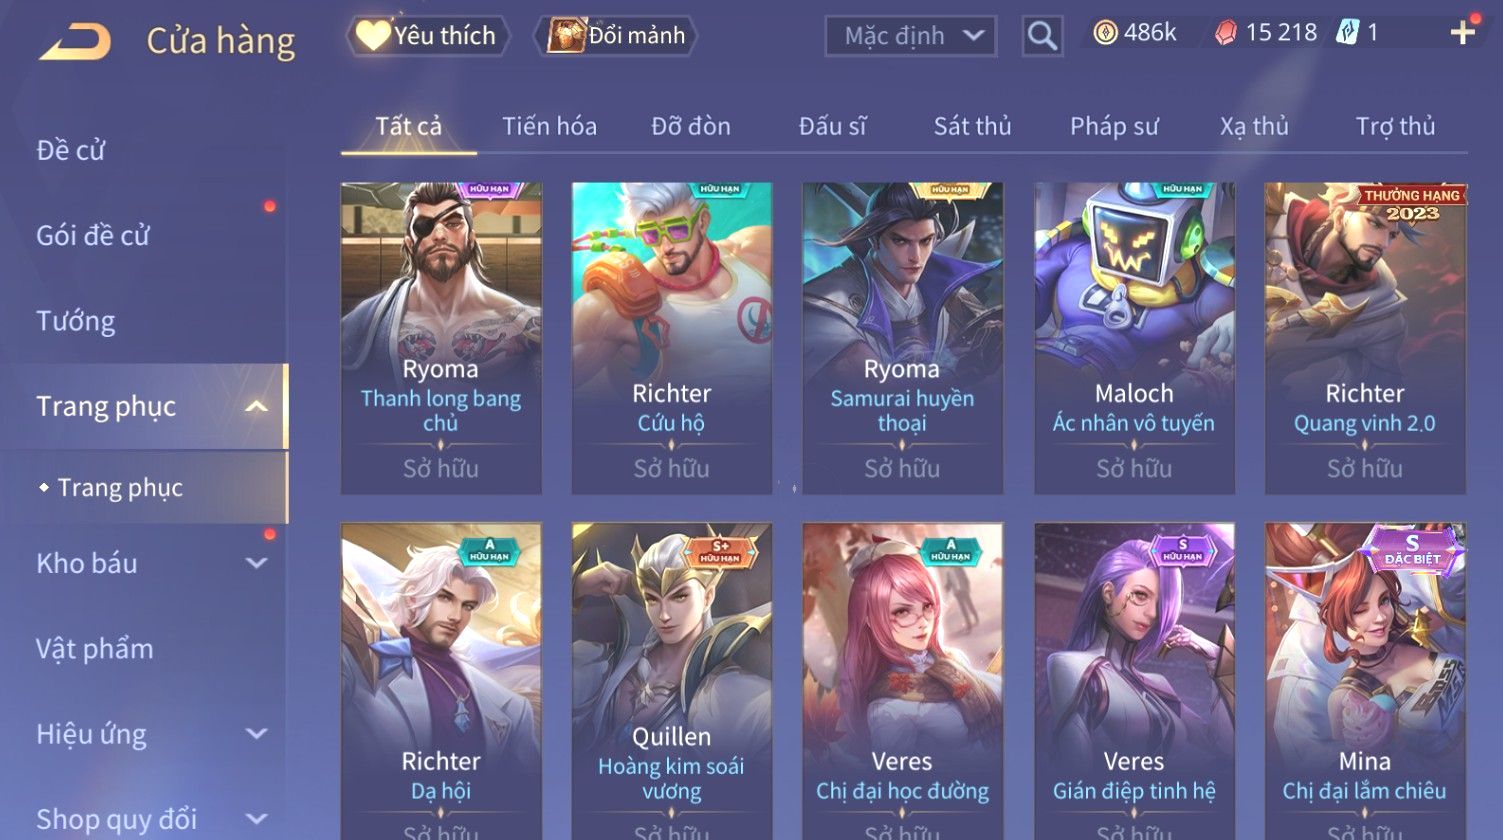Expand the Hiệu ứng sidebar section
Image resolution: width=1503 pixels, height=840 pixels.
[x=257, y=734]
